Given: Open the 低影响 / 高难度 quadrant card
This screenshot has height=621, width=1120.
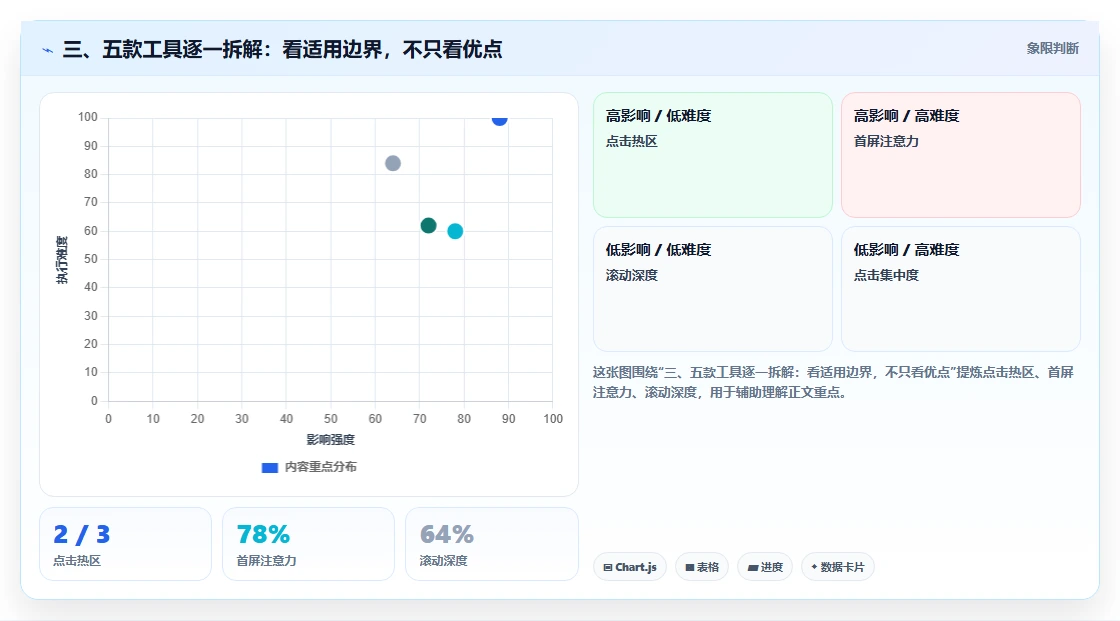Looking at the screenshot, I should tap(961, 289).
